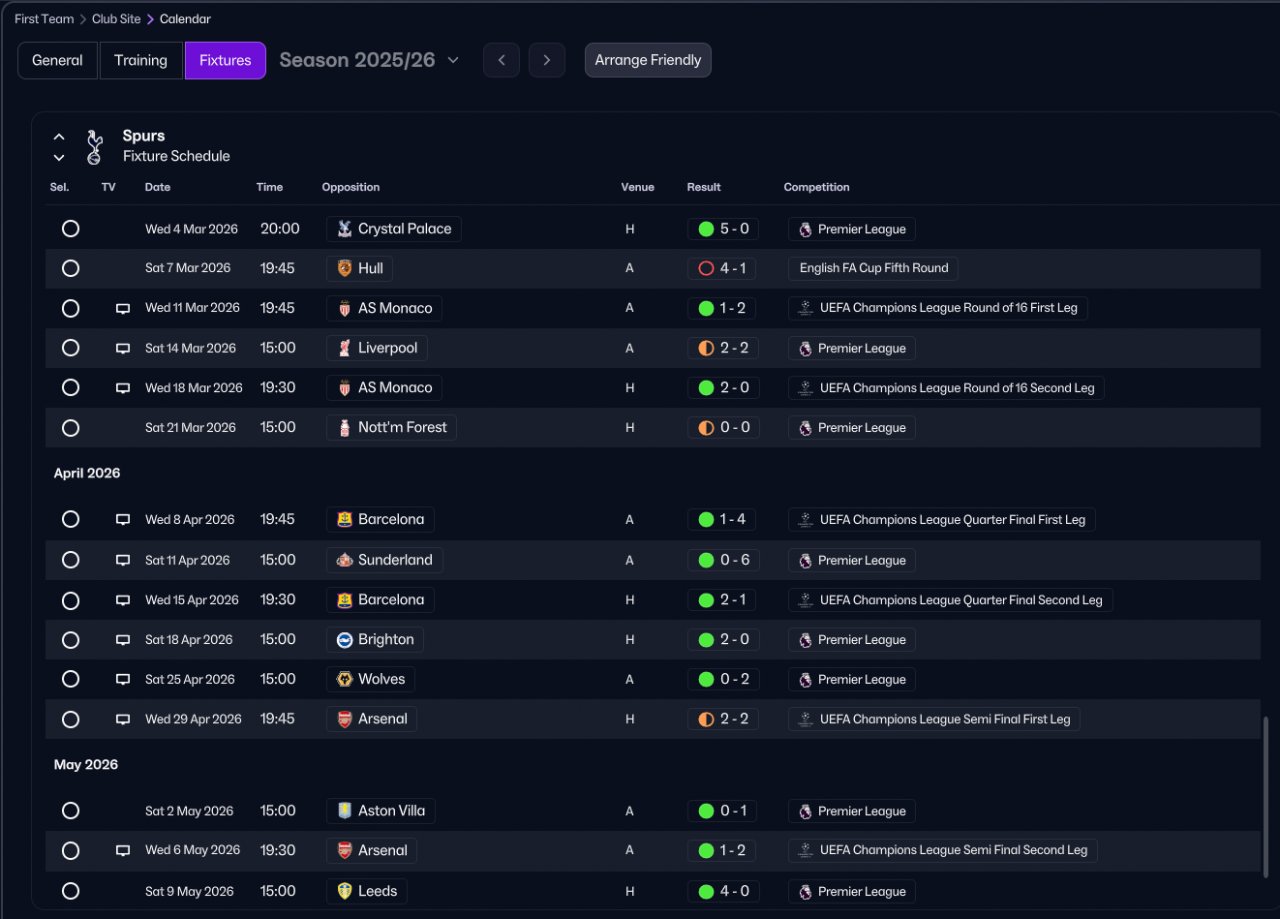Click the Arrange Friendly button
This screenshot has width=1280, height=919.
pos(648,60)
